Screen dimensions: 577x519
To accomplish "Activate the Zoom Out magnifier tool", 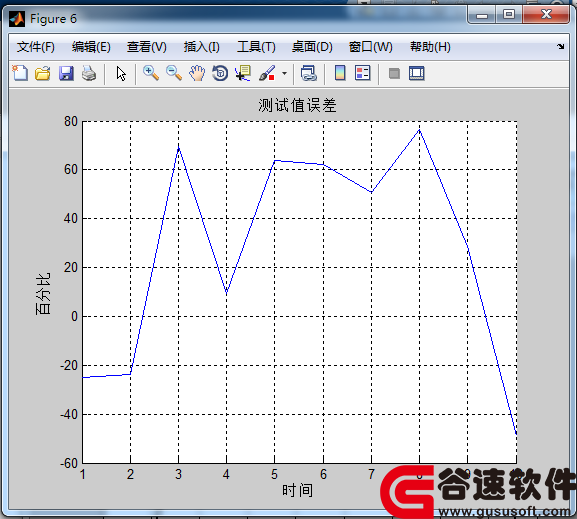I will [174, 73].
